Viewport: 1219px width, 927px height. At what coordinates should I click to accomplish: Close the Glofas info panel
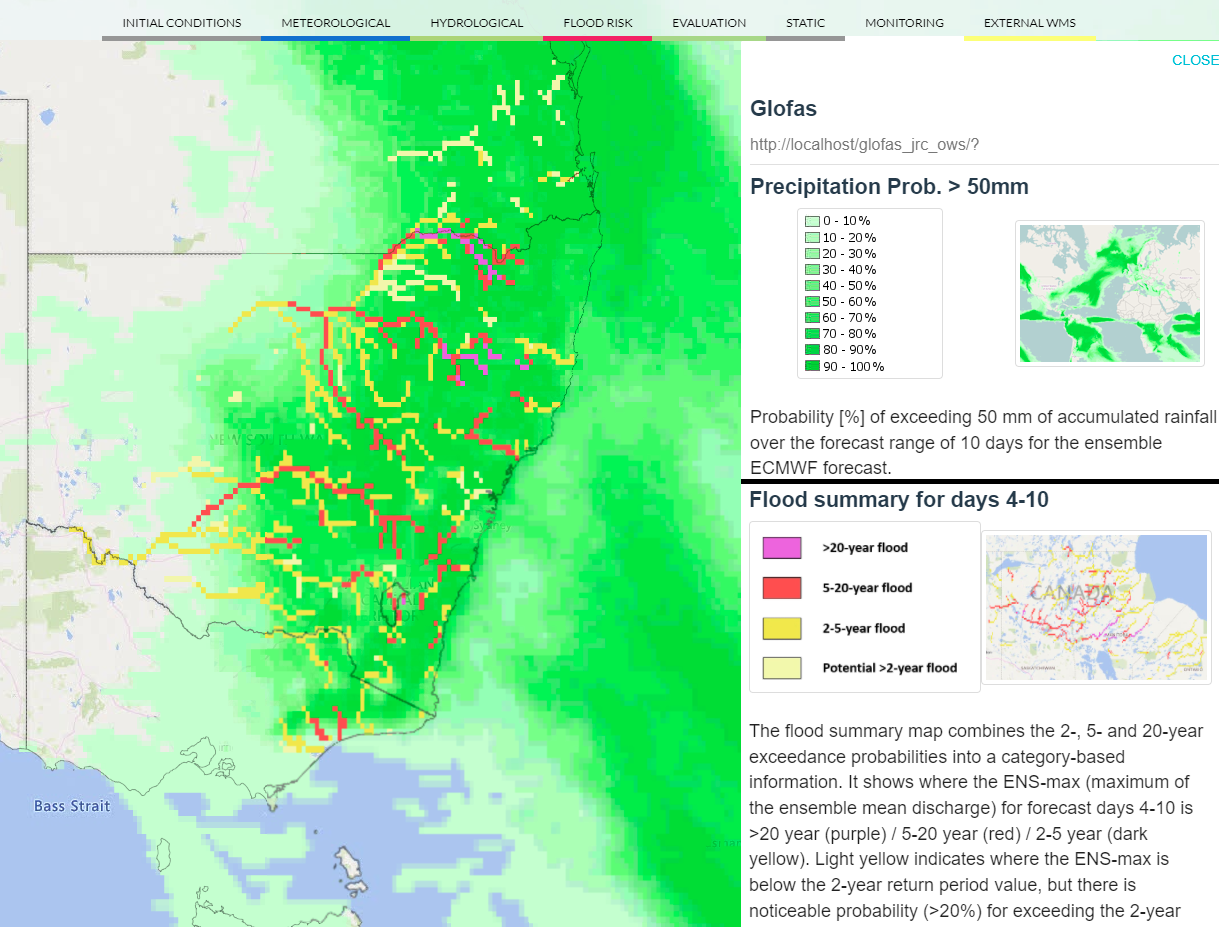[x=1195, y=60]
